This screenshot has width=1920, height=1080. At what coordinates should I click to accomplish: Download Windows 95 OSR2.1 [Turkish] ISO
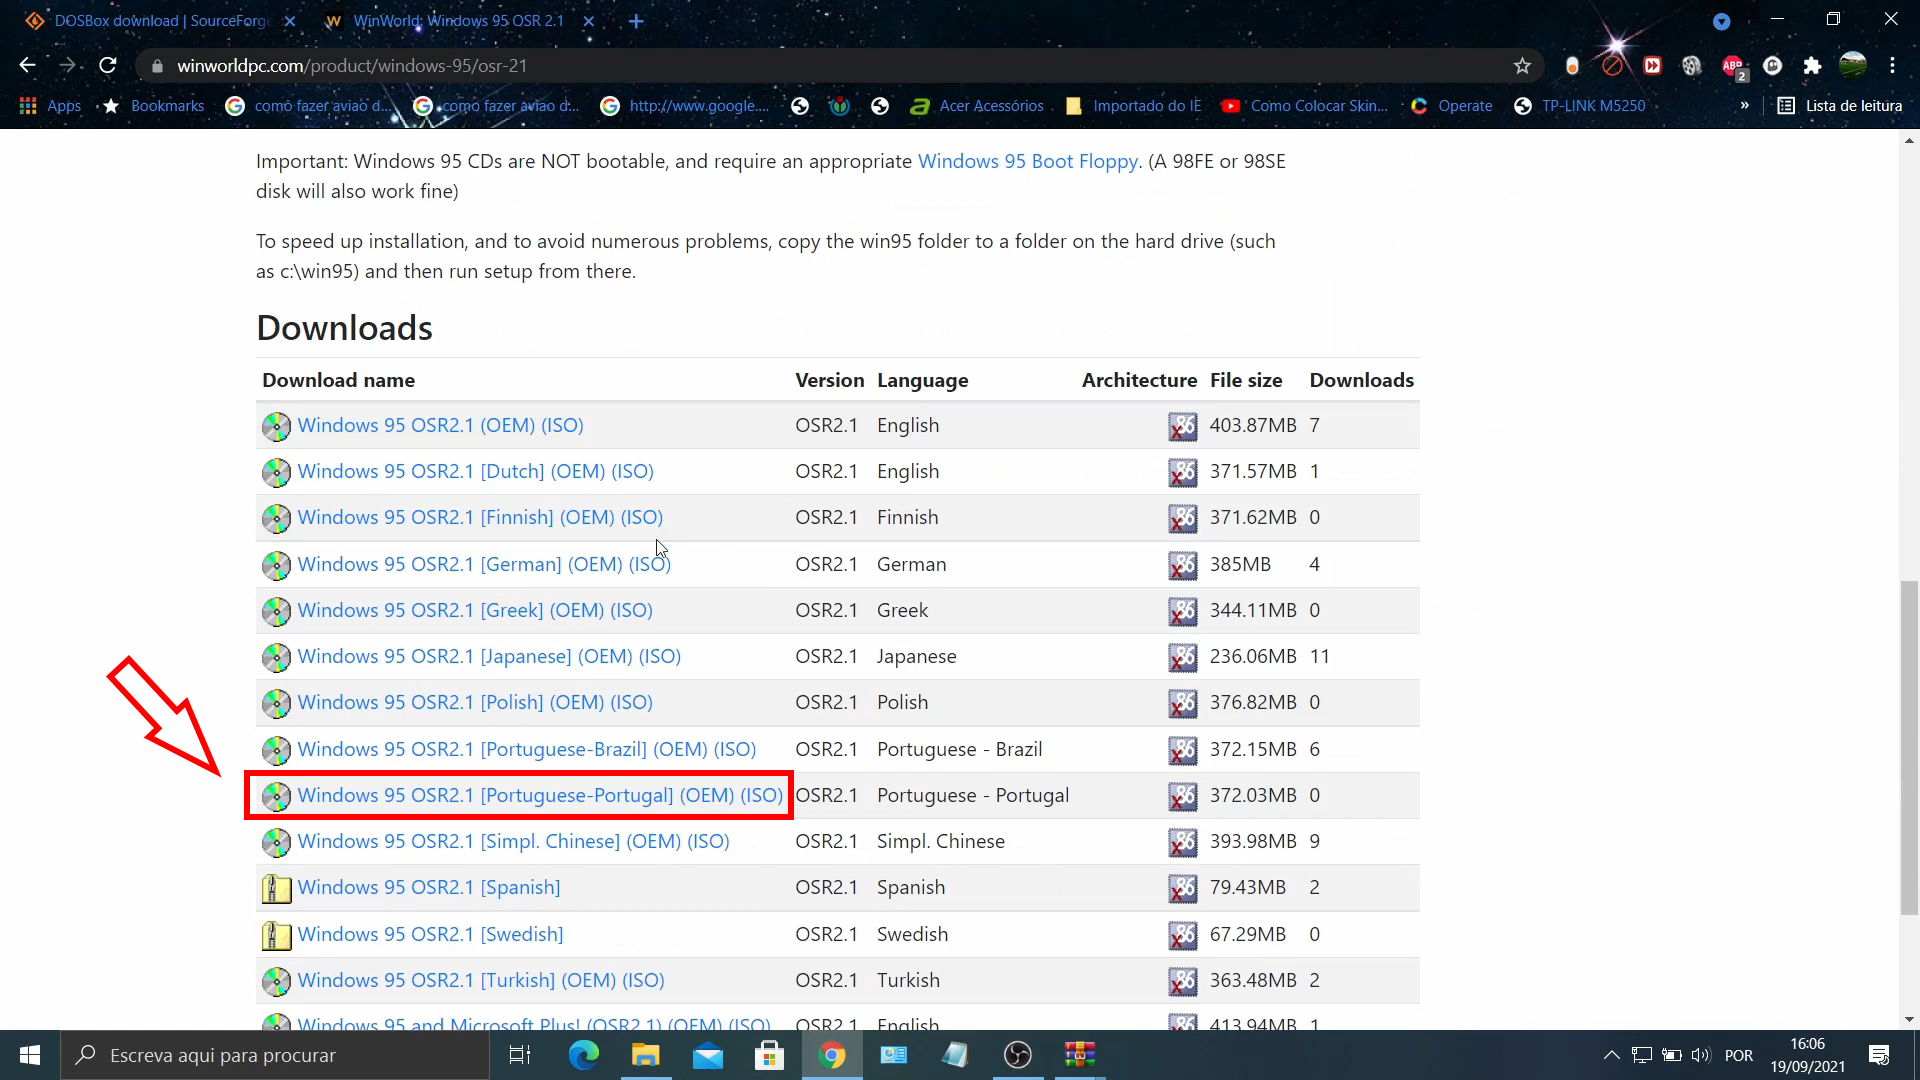click(481, 980)
